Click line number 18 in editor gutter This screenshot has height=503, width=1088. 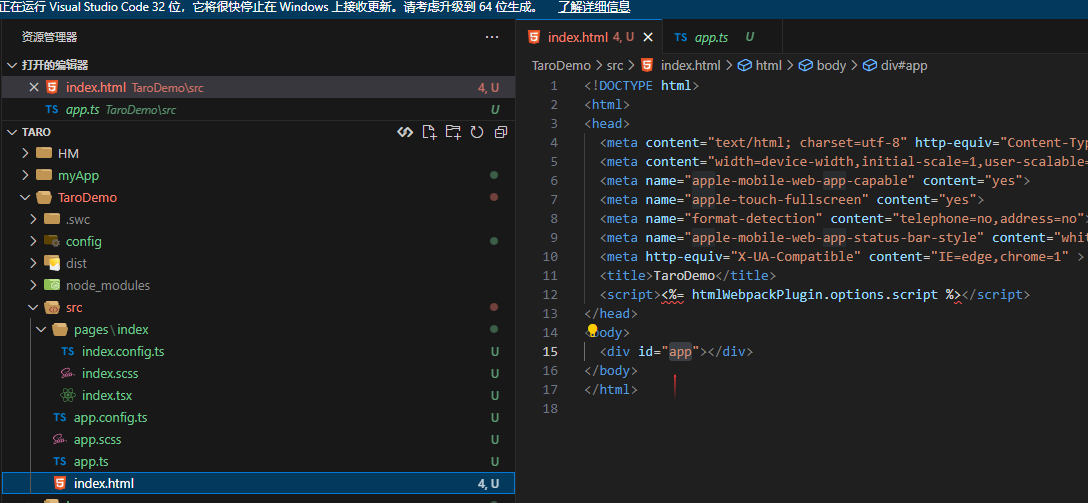point(551,409)
